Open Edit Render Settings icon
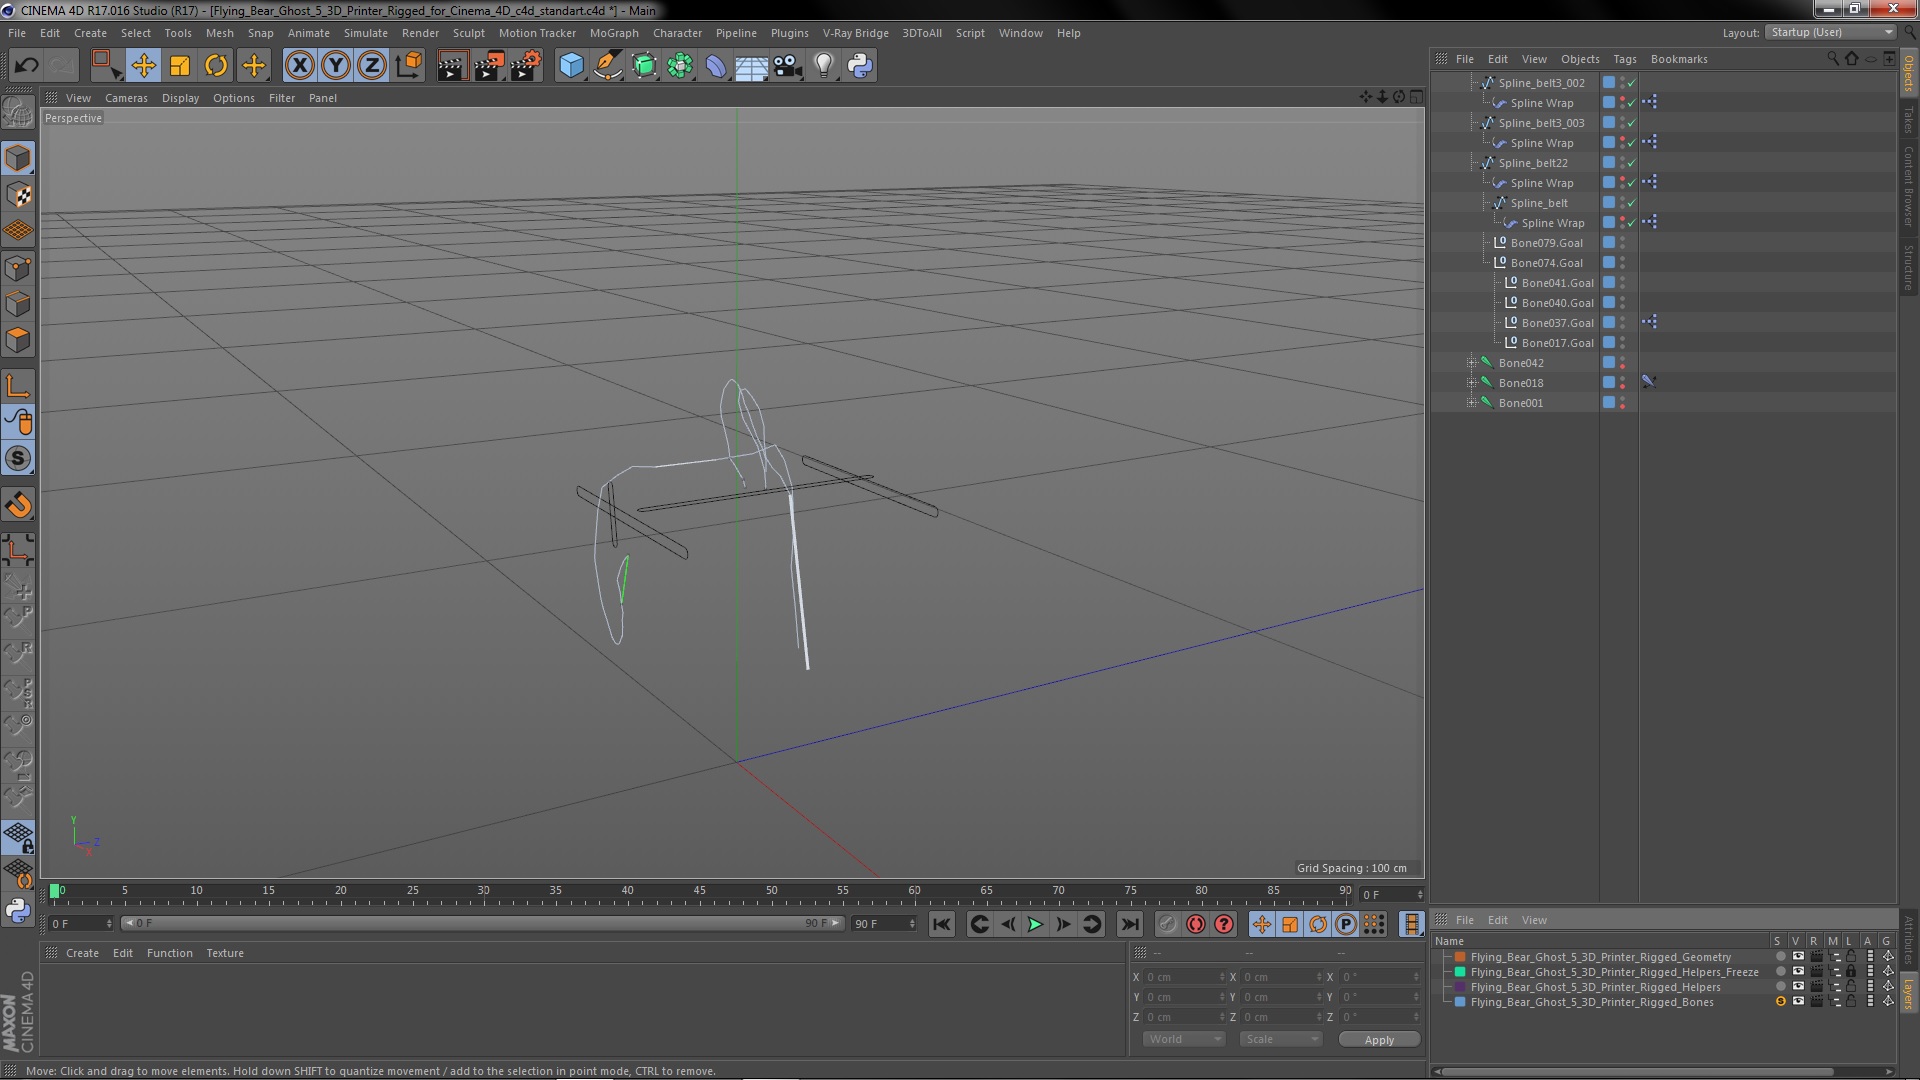 point(526,66)
